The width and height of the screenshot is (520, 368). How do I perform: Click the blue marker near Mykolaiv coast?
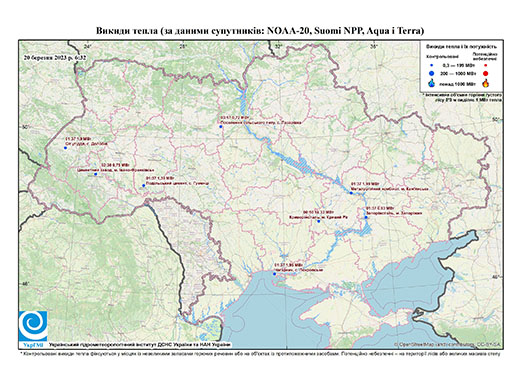(274, 274)
